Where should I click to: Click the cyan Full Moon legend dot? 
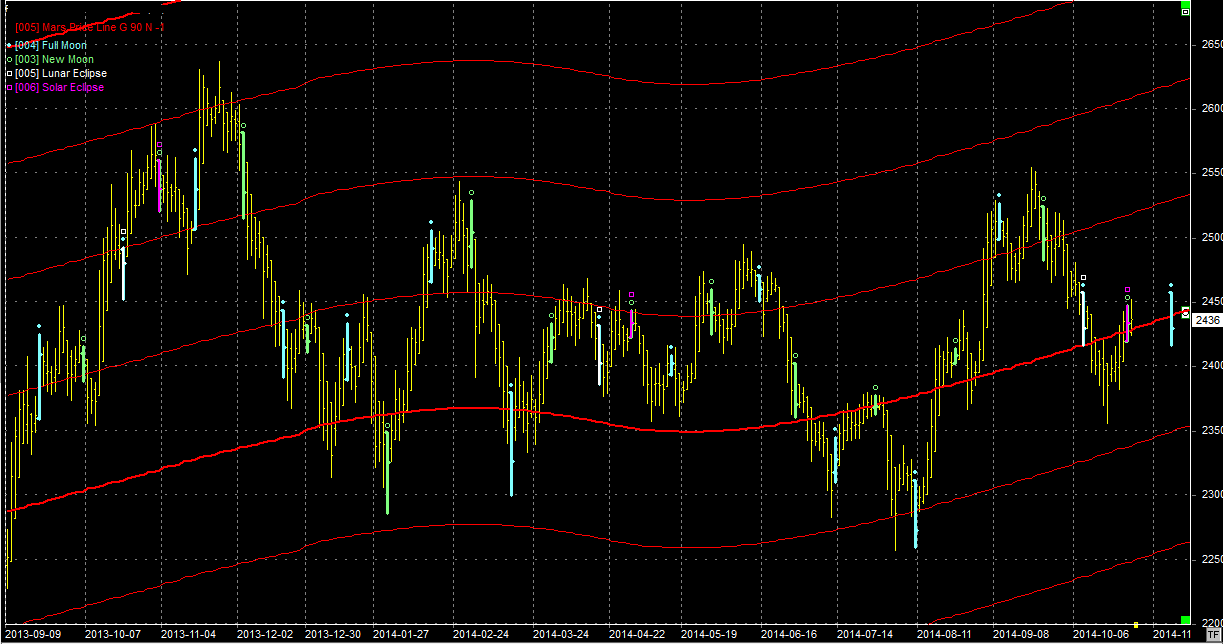point(9,45)
